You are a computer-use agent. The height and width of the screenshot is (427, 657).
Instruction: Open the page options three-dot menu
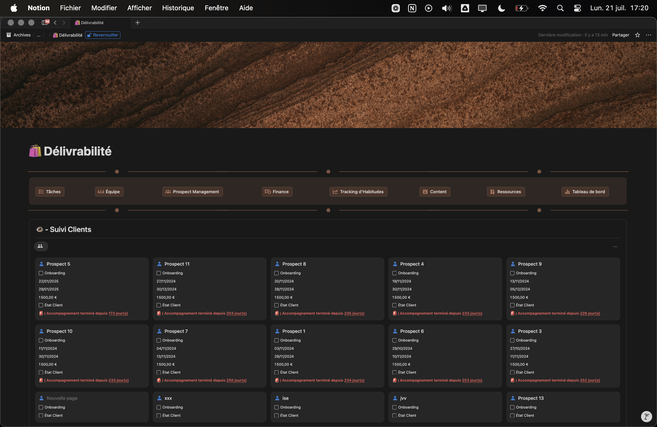coord(648,35)
